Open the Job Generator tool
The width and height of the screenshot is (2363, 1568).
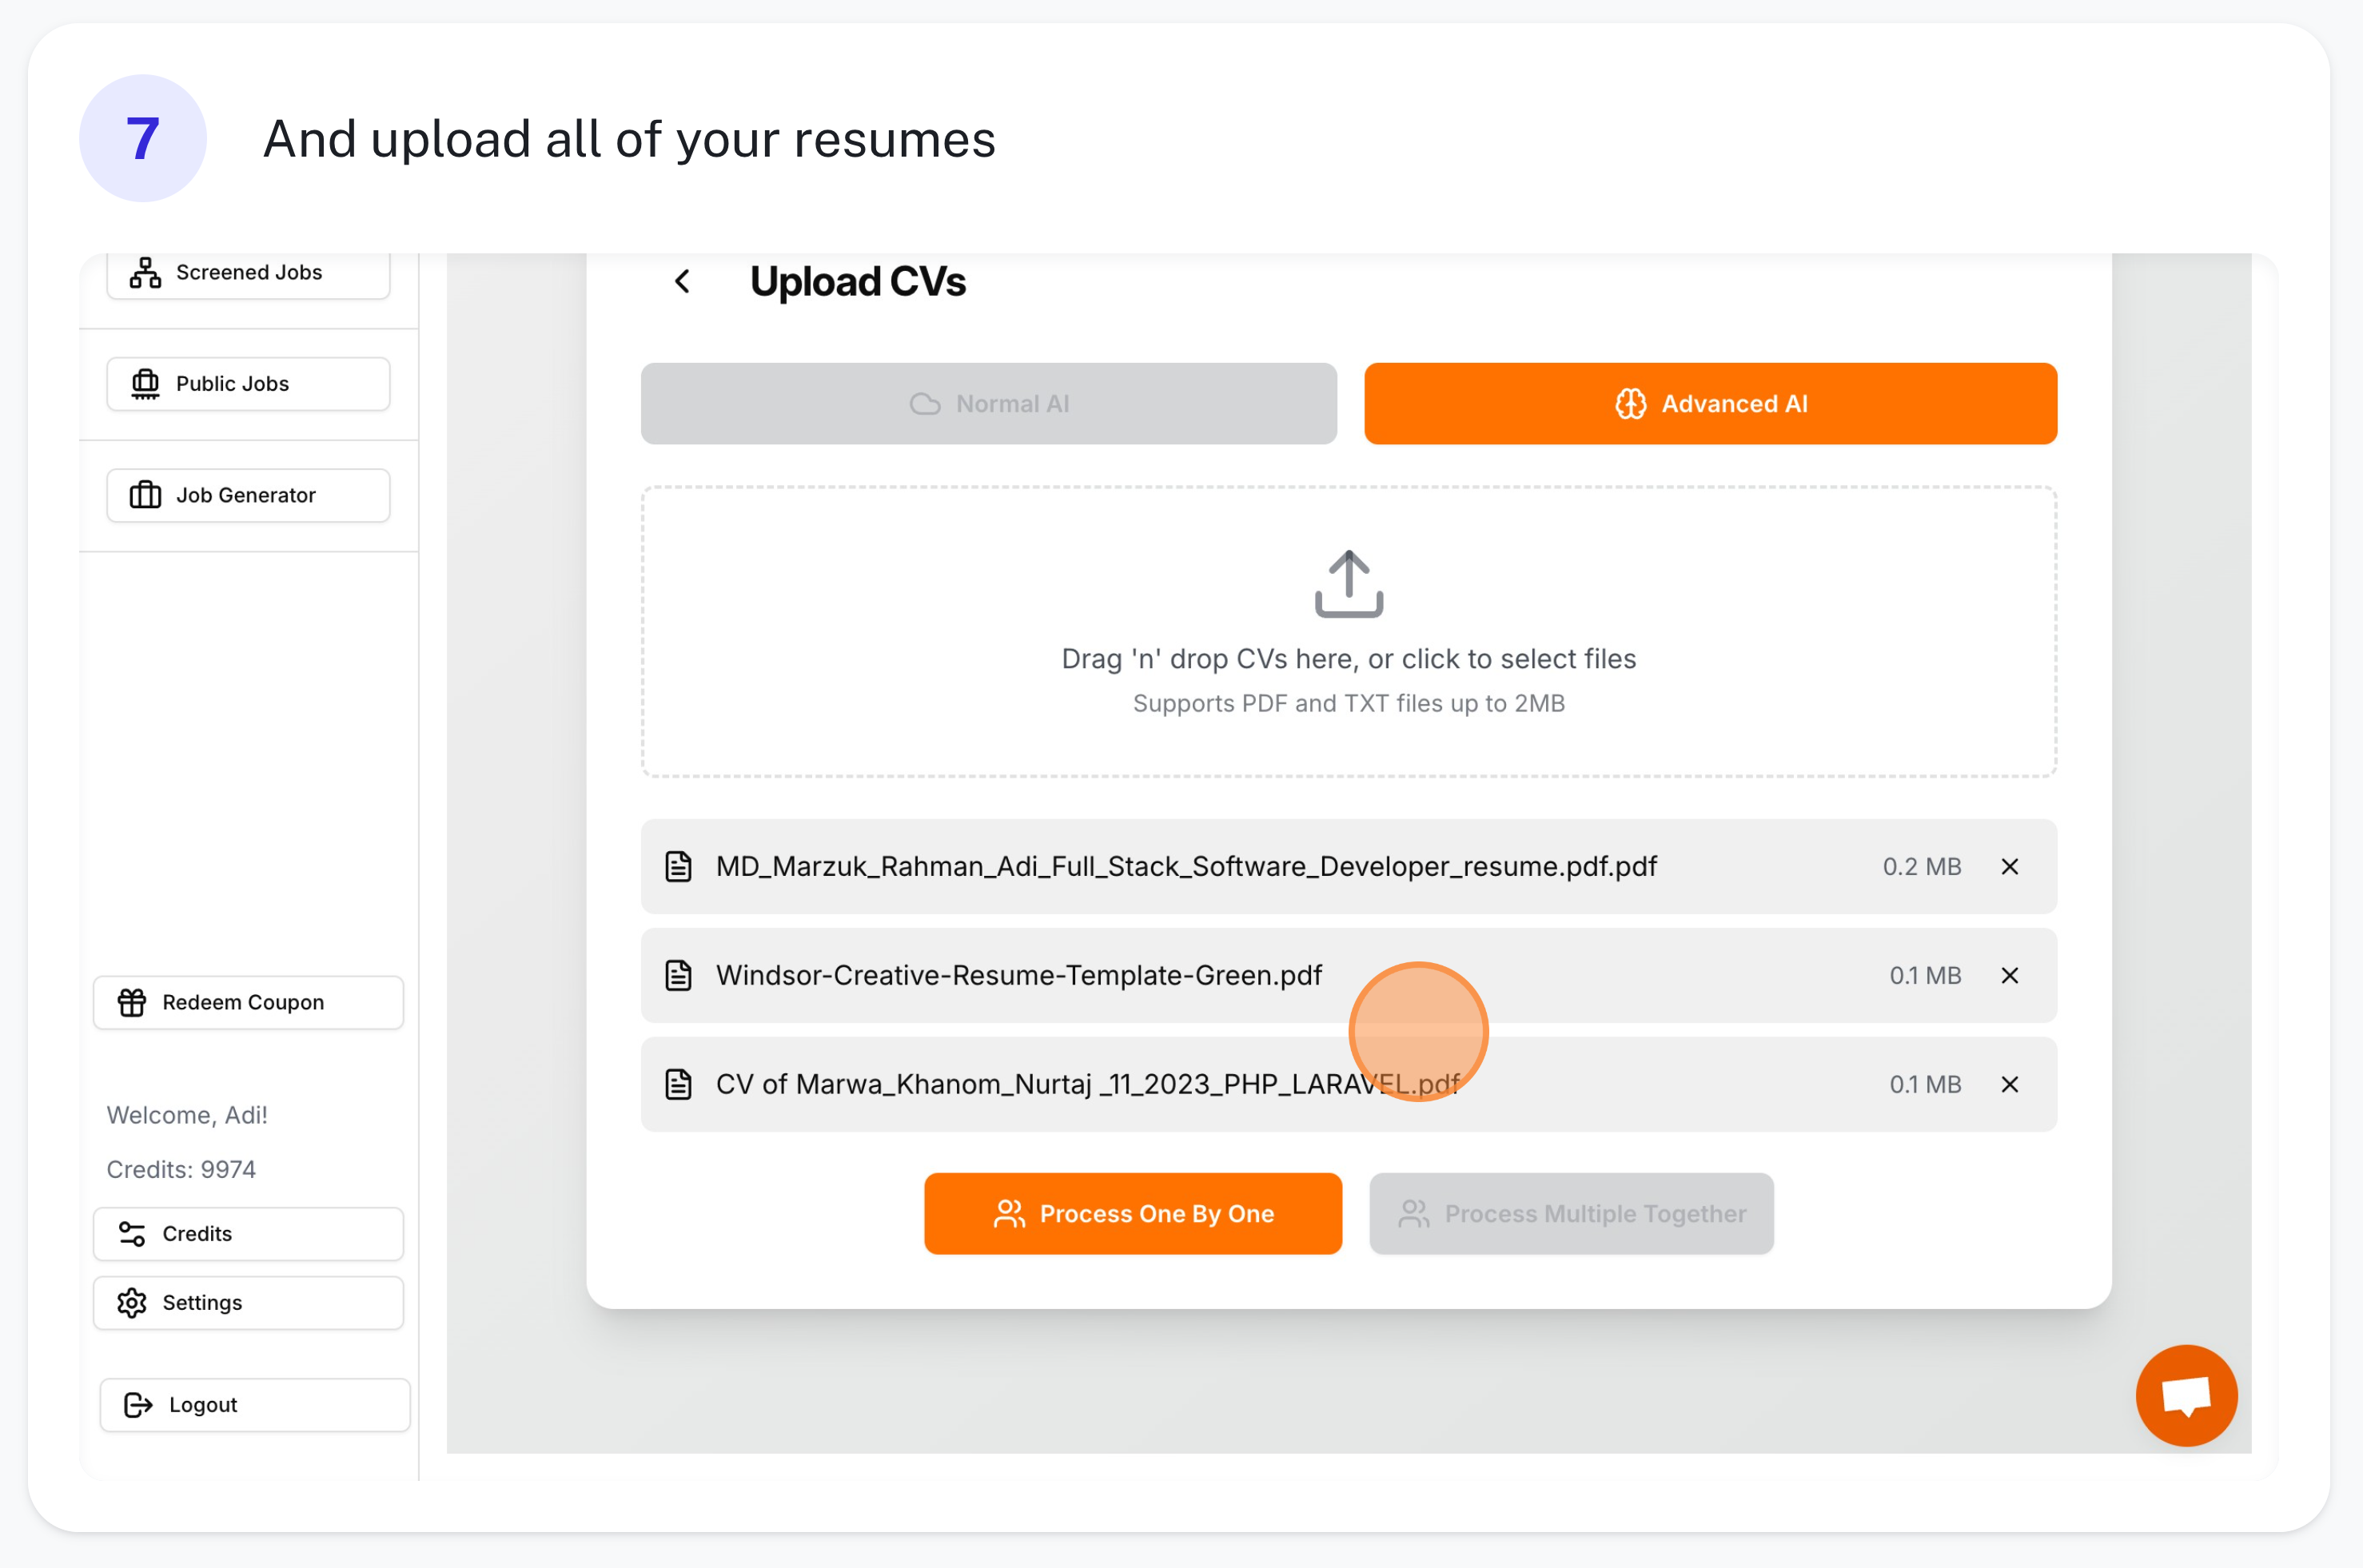click(x=246, y=494)
